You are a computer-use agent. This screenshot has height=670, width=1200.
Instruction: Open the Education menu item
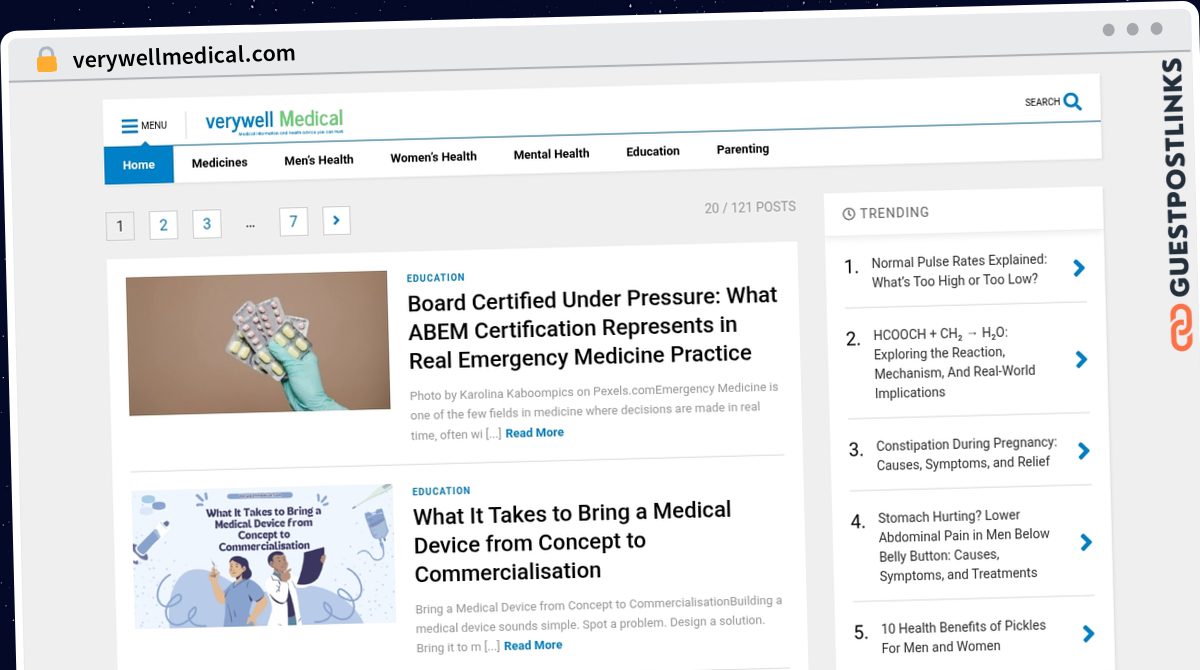653,151
